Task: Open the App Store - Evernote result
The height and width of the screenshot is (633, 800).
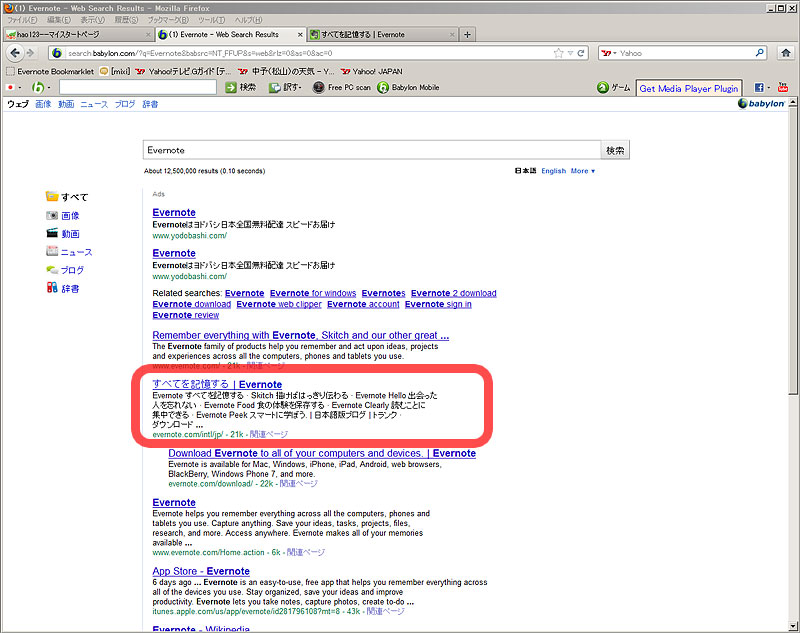Action: [x=201, y=571]
